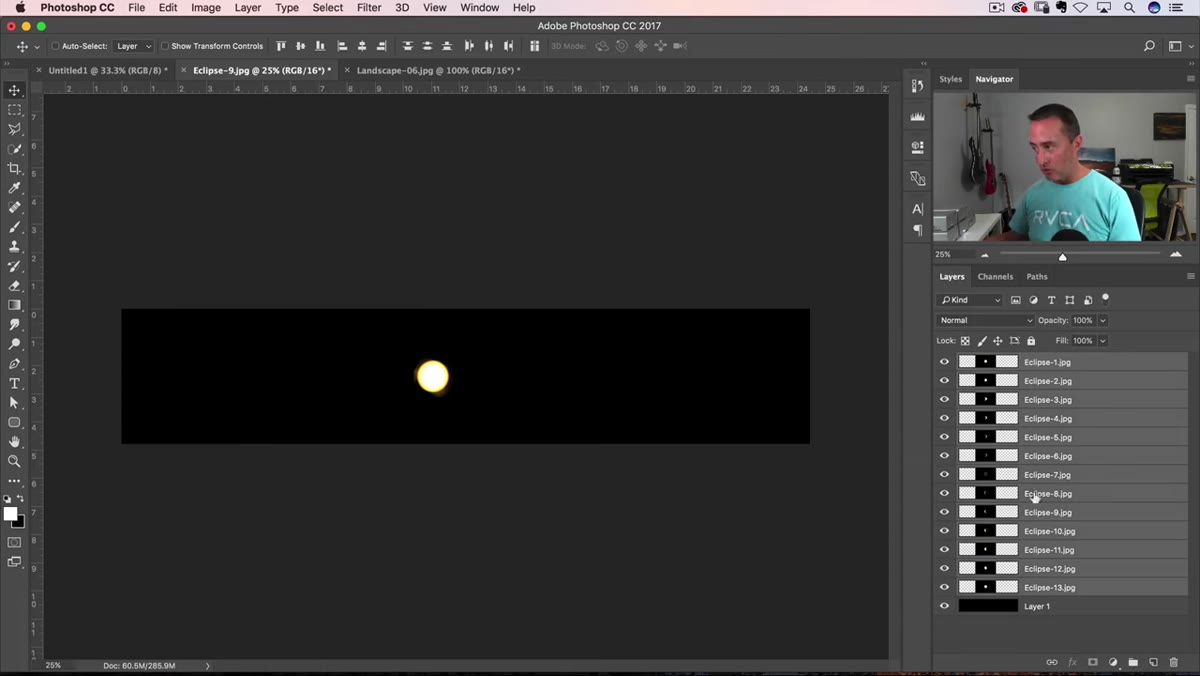Image resolution: width=1200 pixels, height=676 pixels.
Task: Open the Opacity slider dropdown arrow
Action: point(1103,320)
